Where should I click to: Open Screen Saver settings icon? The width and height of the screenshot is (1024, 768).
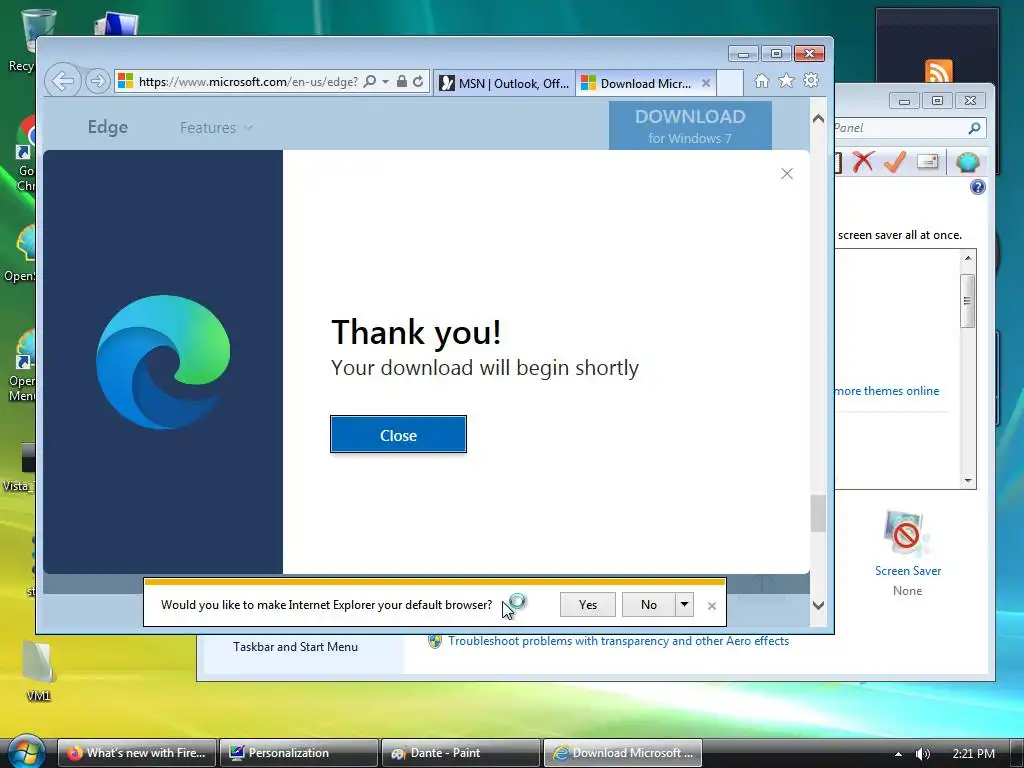pyautogui.click(x=907, y=534)
